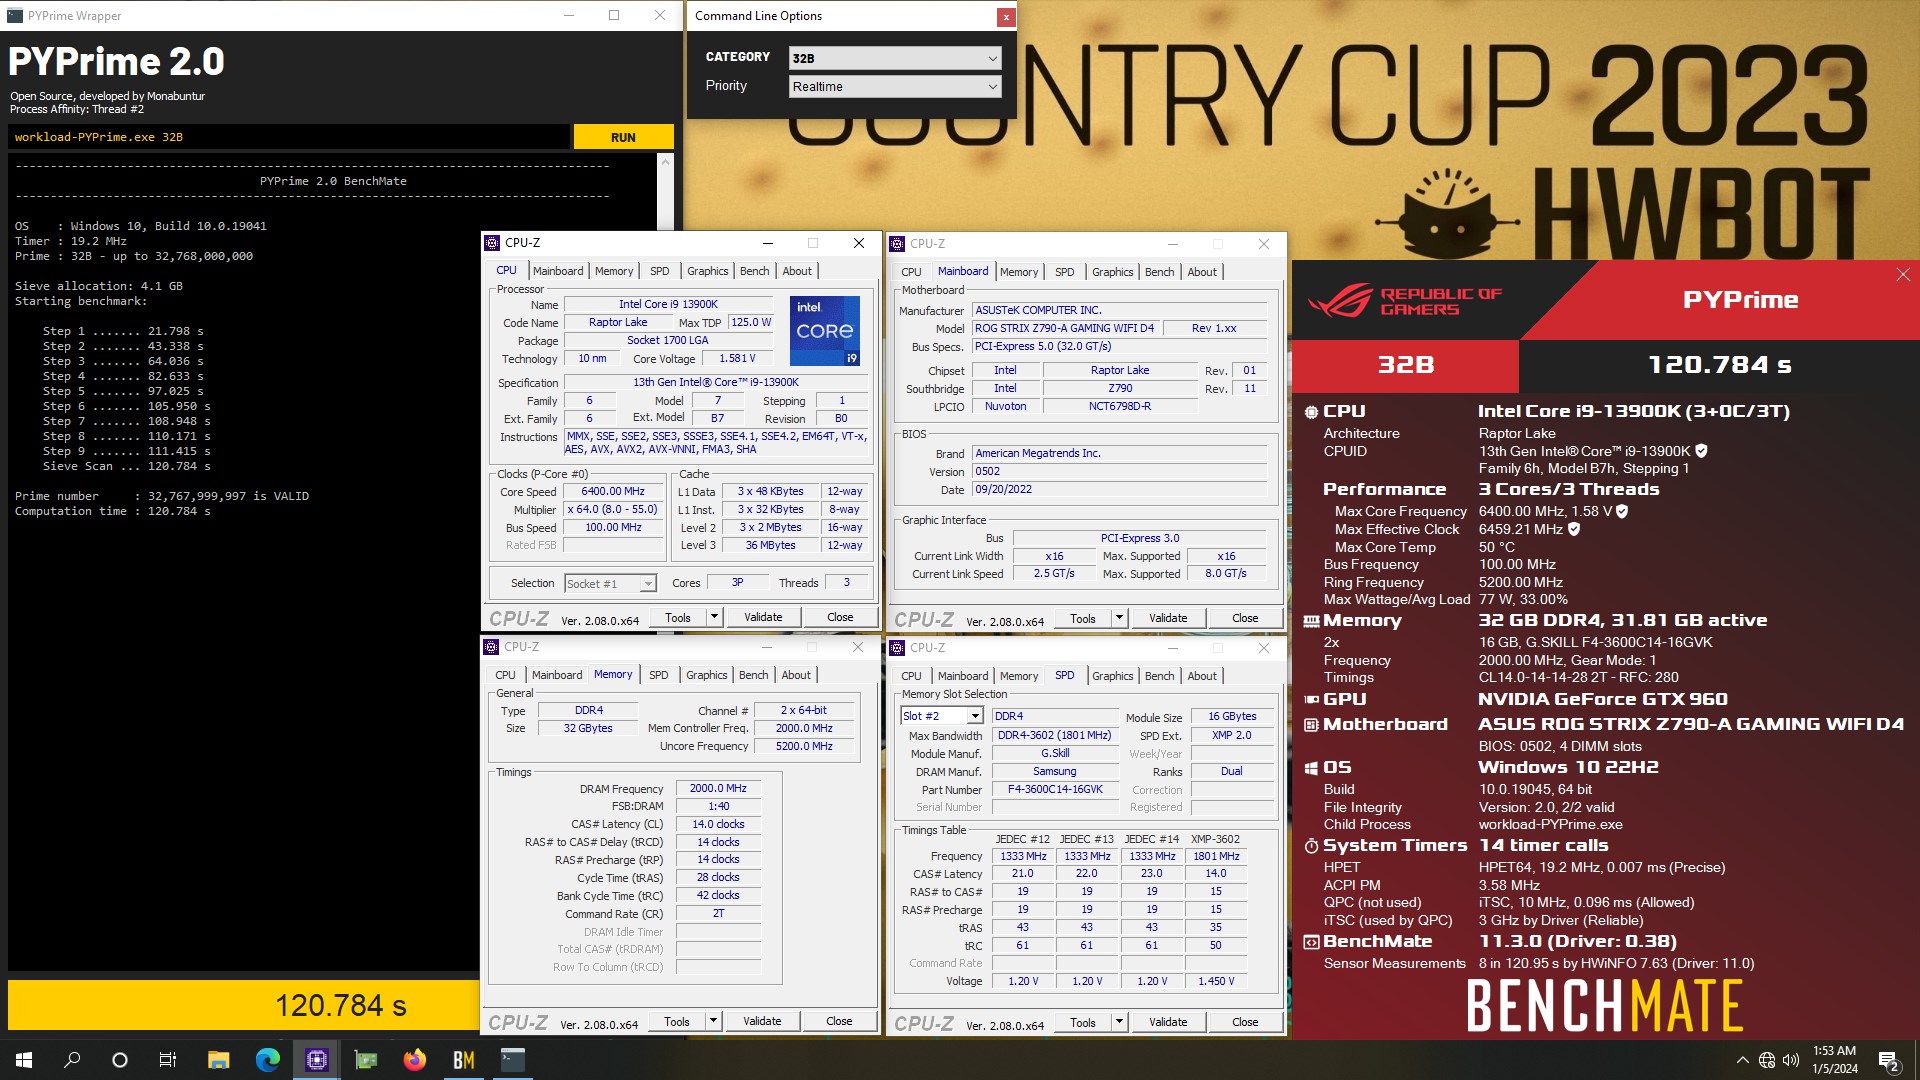Click verified shield next to CPUID name

tap(1702, 451)
